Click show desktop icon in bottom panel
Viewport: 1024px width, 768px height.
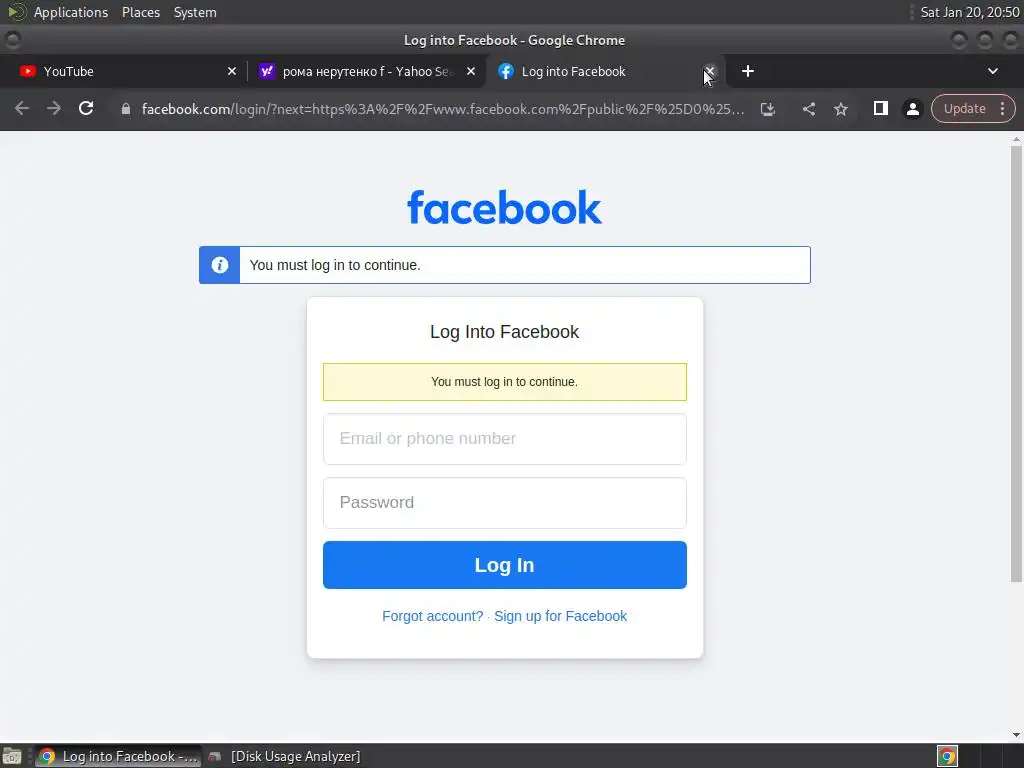(x=12, y=756)
